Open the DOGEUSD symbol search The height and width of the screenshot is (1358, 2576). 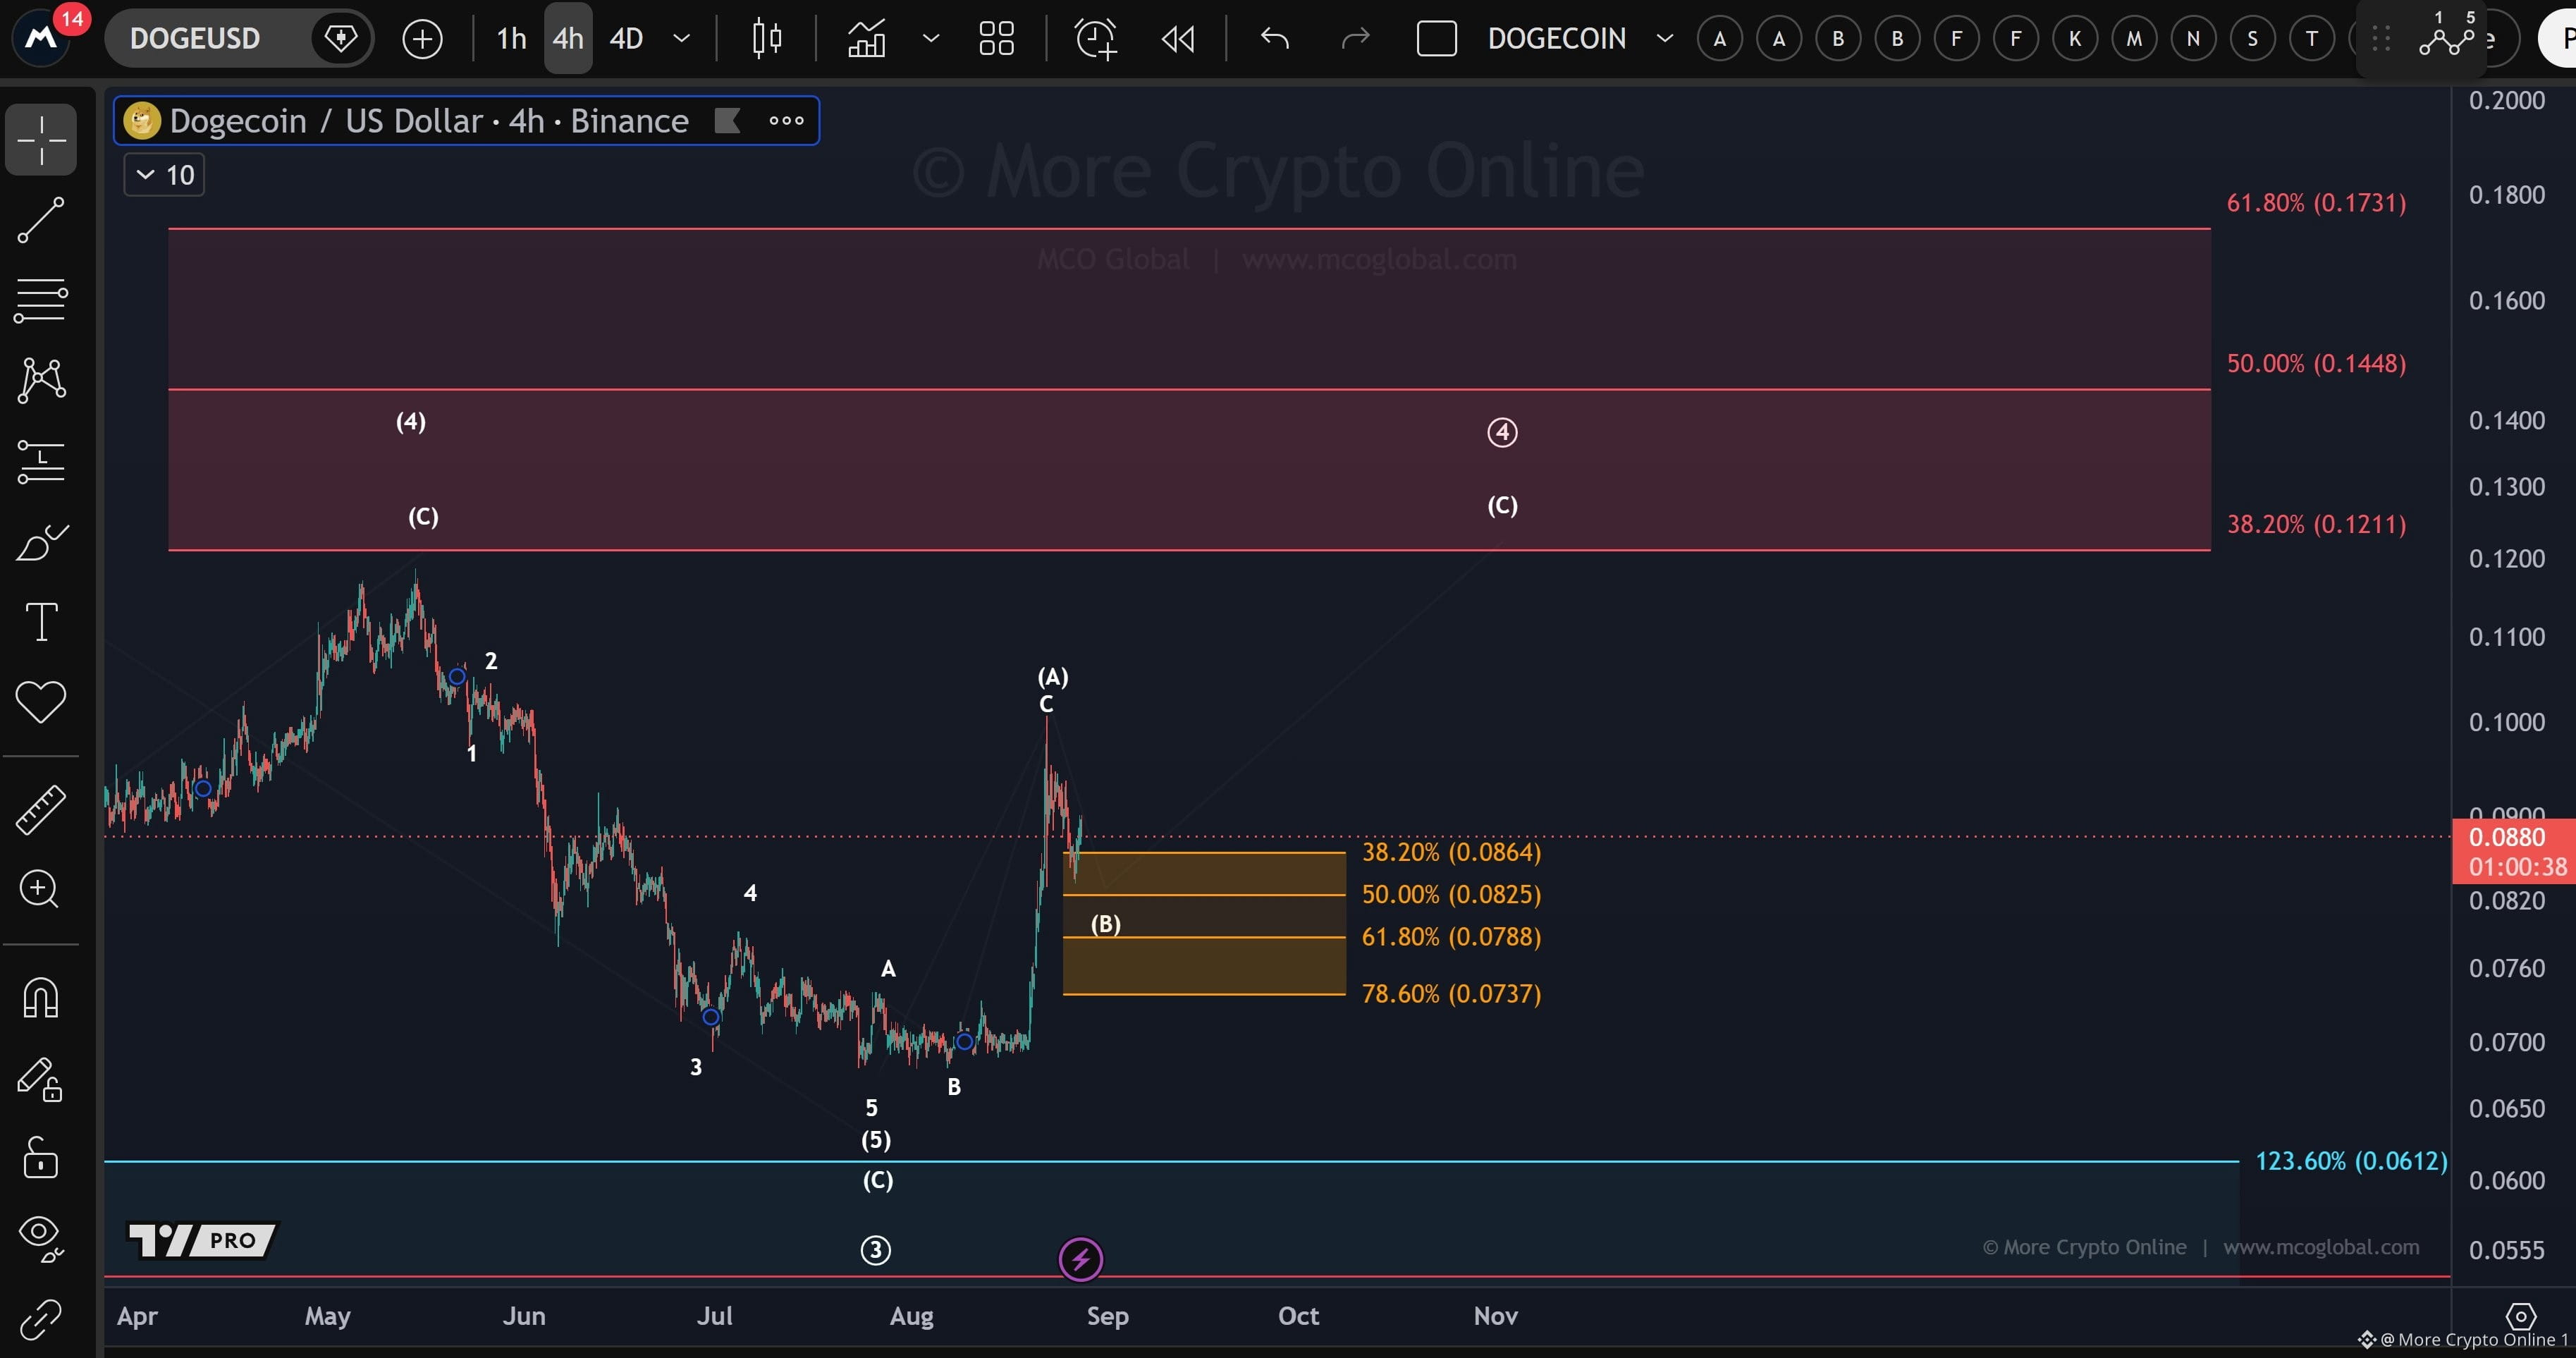point(195,39)
